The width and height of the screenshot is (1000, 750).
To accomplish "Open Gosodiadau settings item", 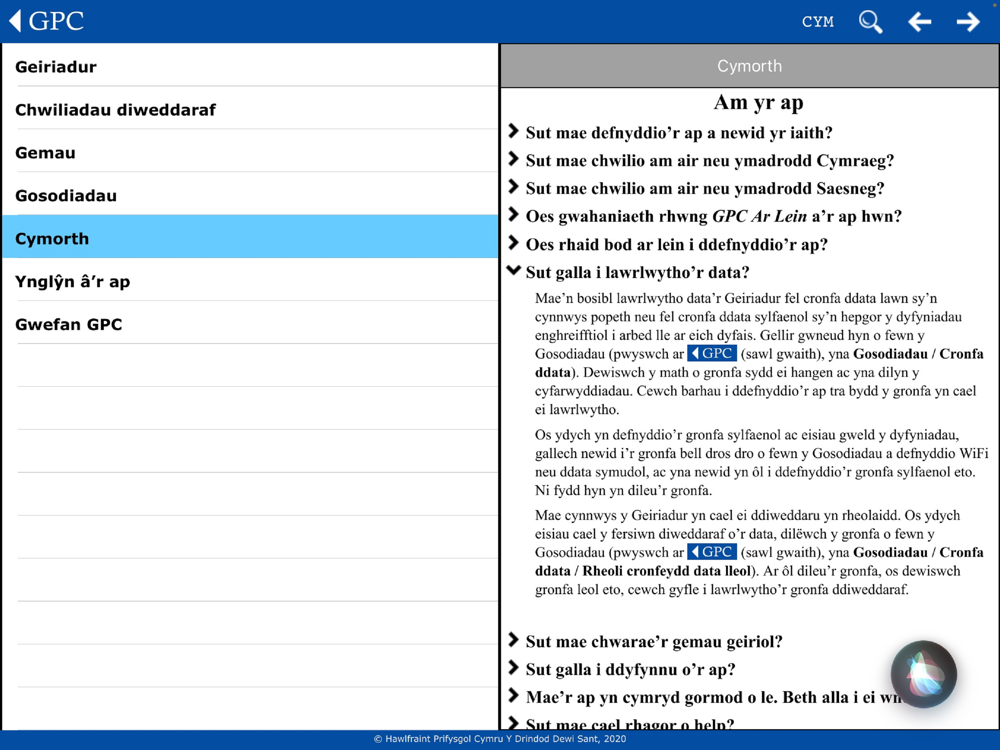I will click(x=250, y=195).
